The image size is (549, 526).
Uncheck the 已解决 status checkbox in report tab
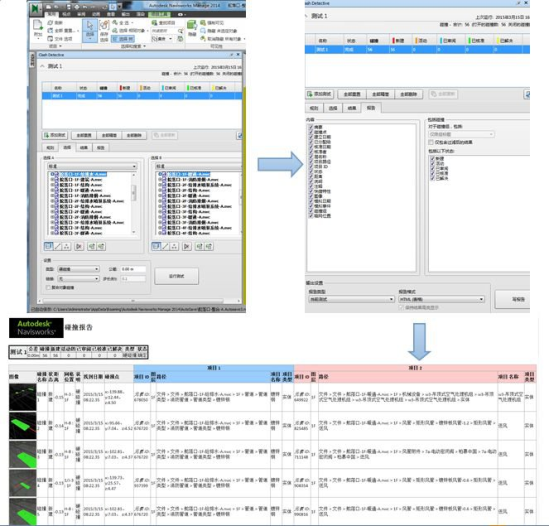coord(433,178)
